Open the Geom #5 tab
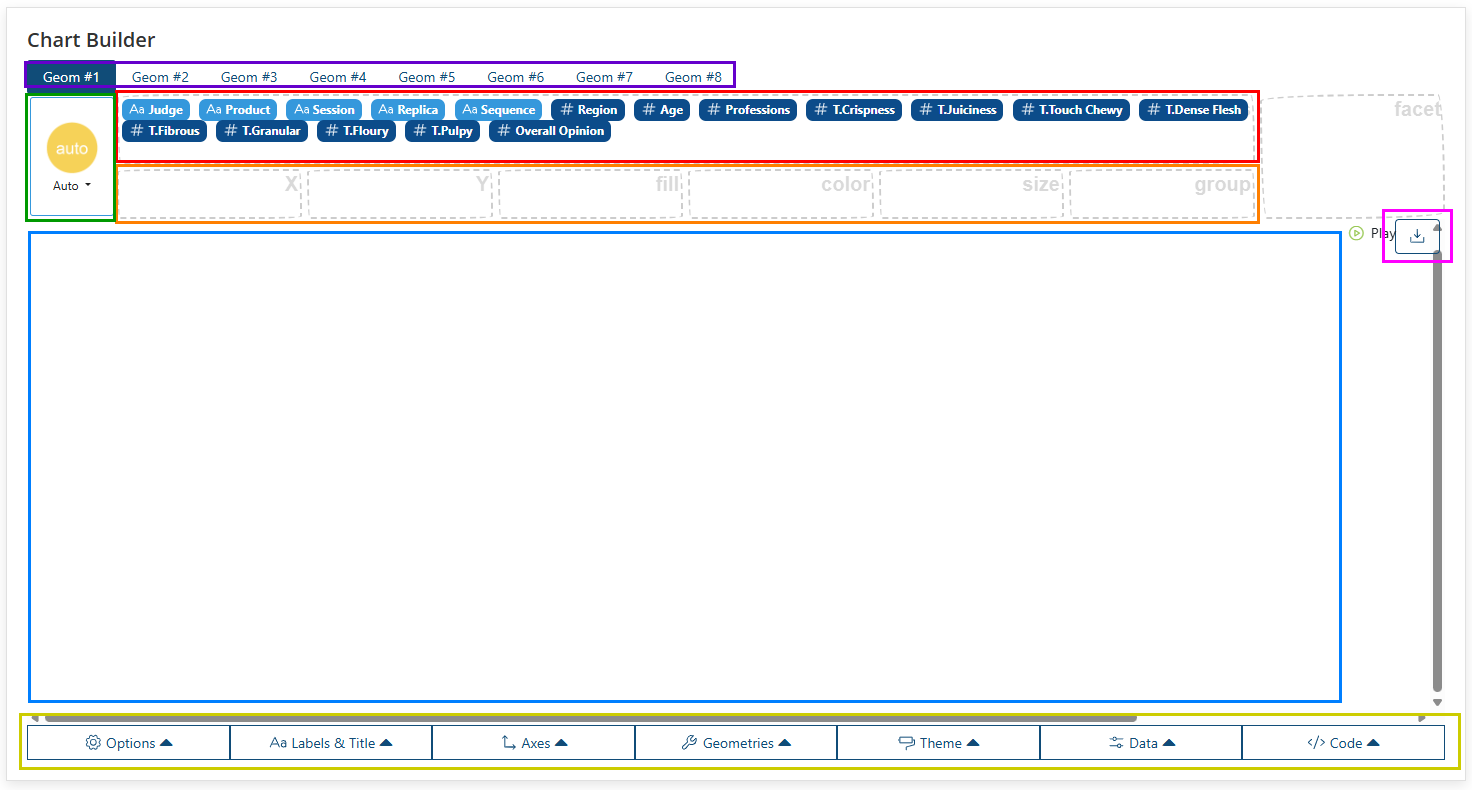Image resolution: width=1472 pixels, height=790 pixels. (x=427, y=77)
